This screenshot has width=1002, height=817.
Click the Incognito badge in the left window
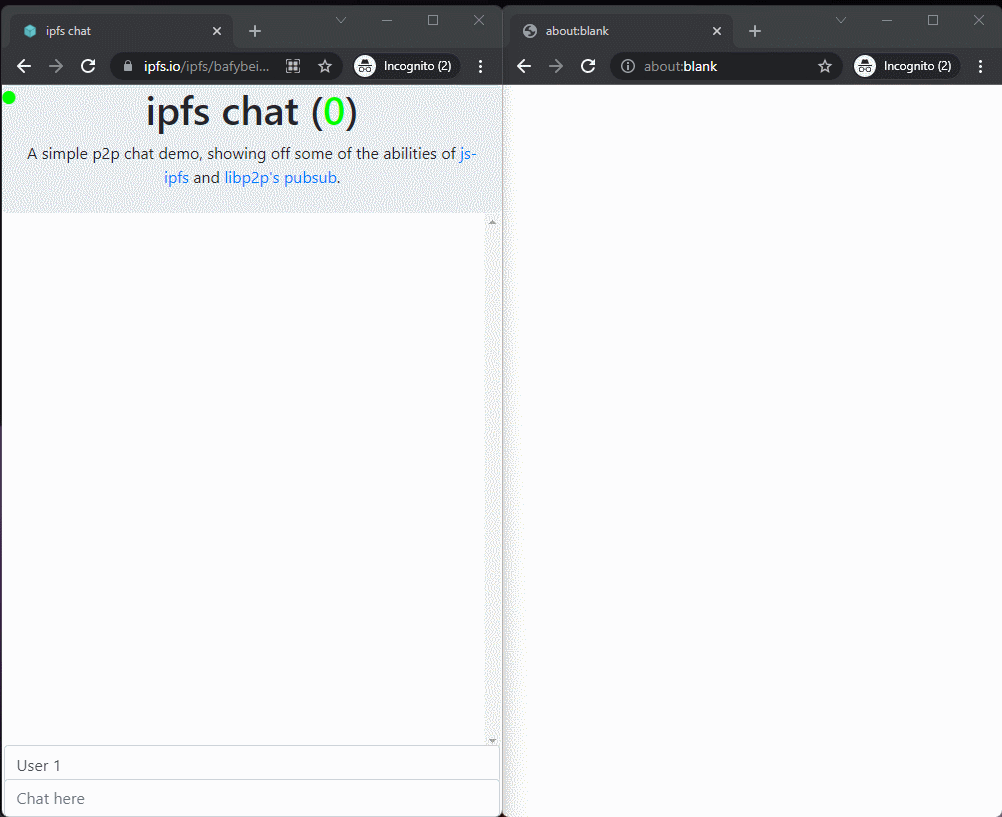[x=405, y=66]
